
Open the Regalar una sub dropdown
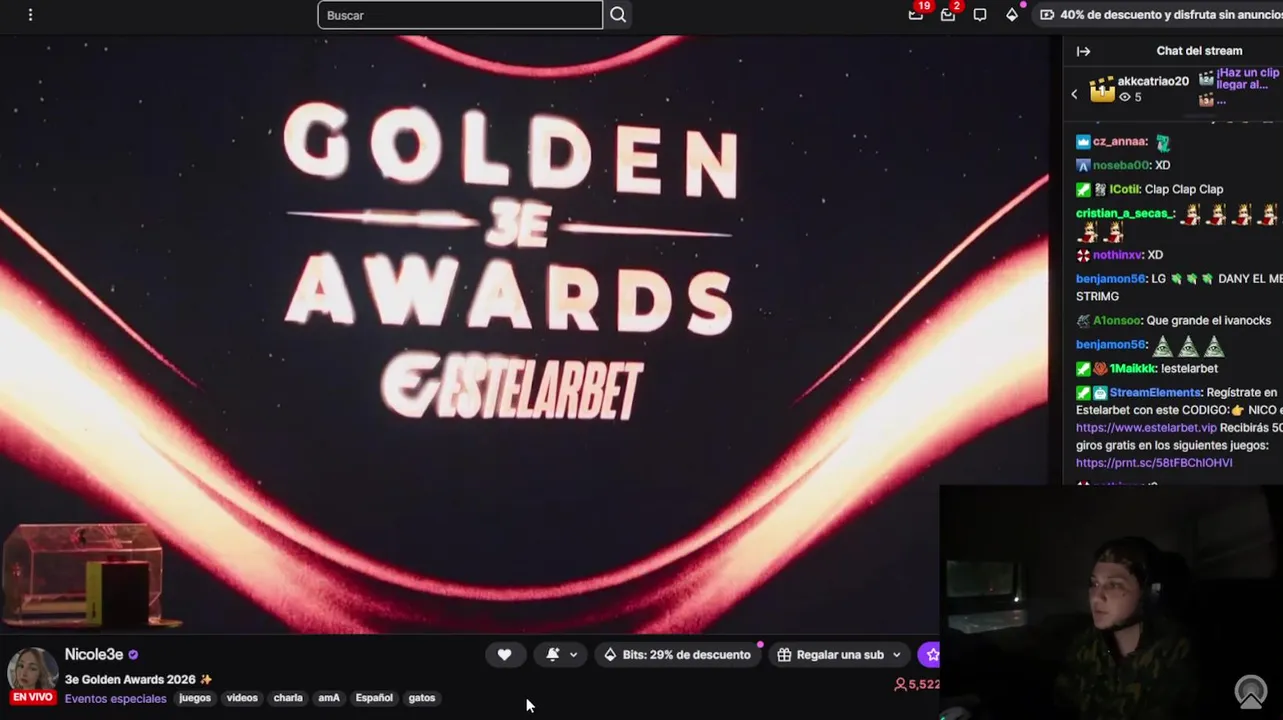(840, 655)
